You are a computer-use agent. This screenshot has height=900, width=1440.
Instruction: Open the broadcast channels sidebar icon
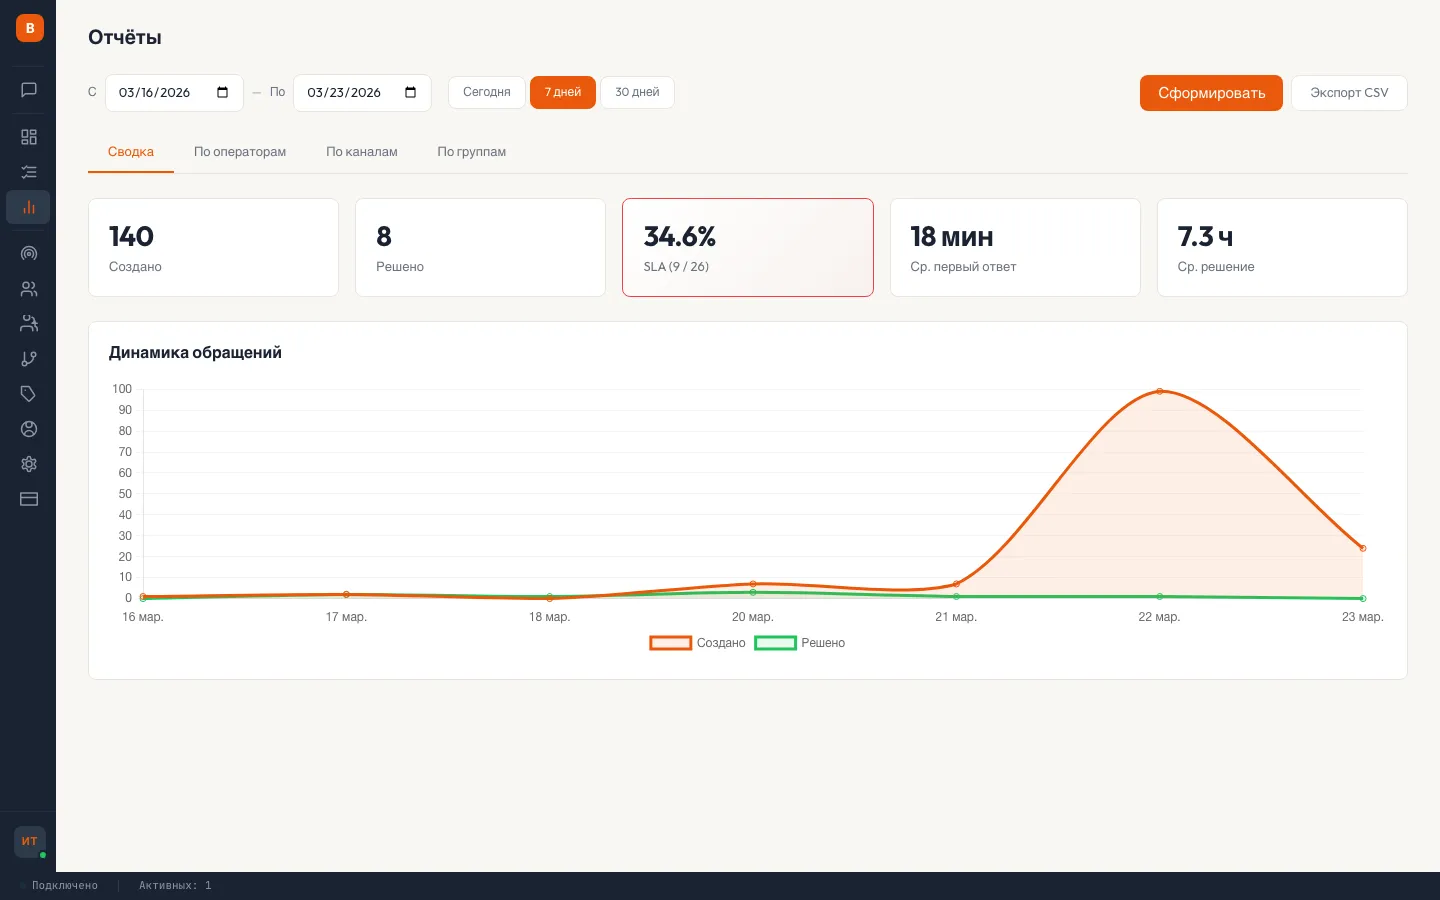click(29, 254)
